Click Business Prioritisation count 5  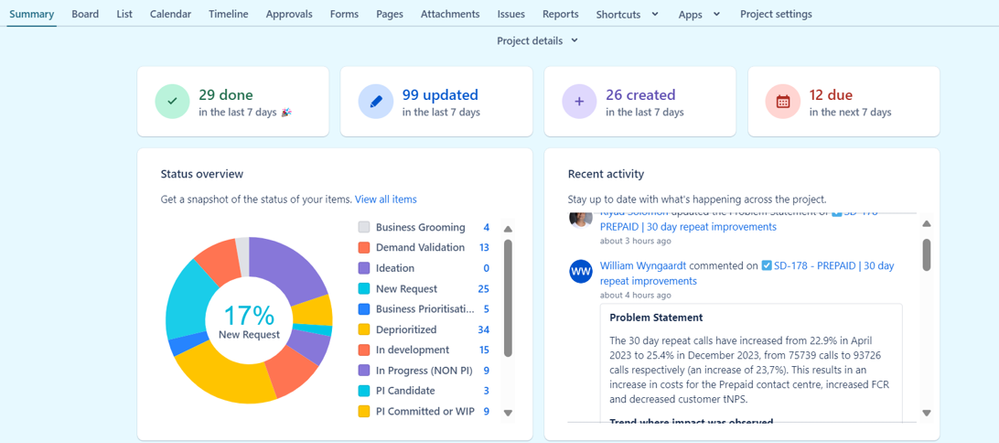click(x=486, y=309)
